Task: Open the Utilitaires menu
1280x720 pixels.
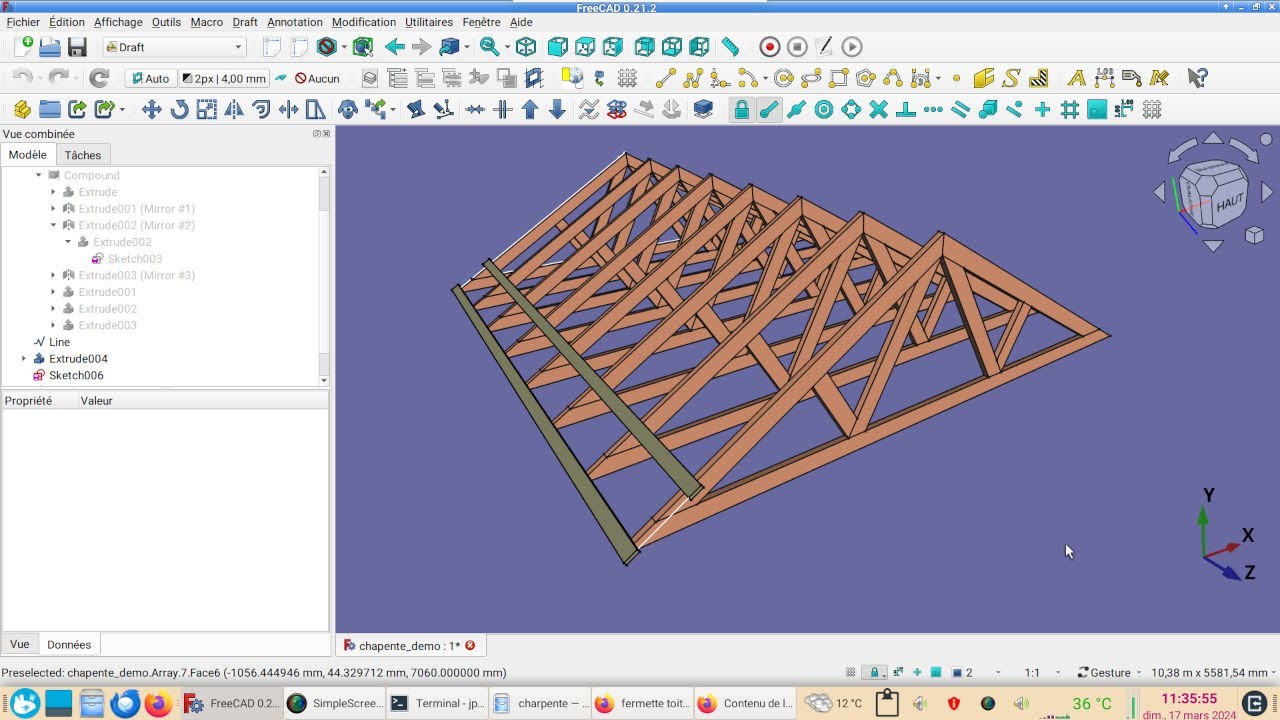Action: point(429,22)
